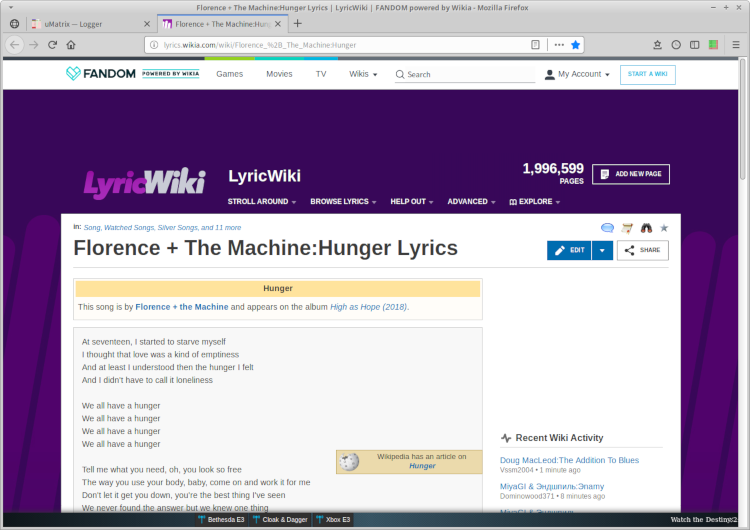The height and width of the screenshot is (530, 750).
Task: Click the bookmarks library icon
Action: pyautogui.click(x=658, y=45)
